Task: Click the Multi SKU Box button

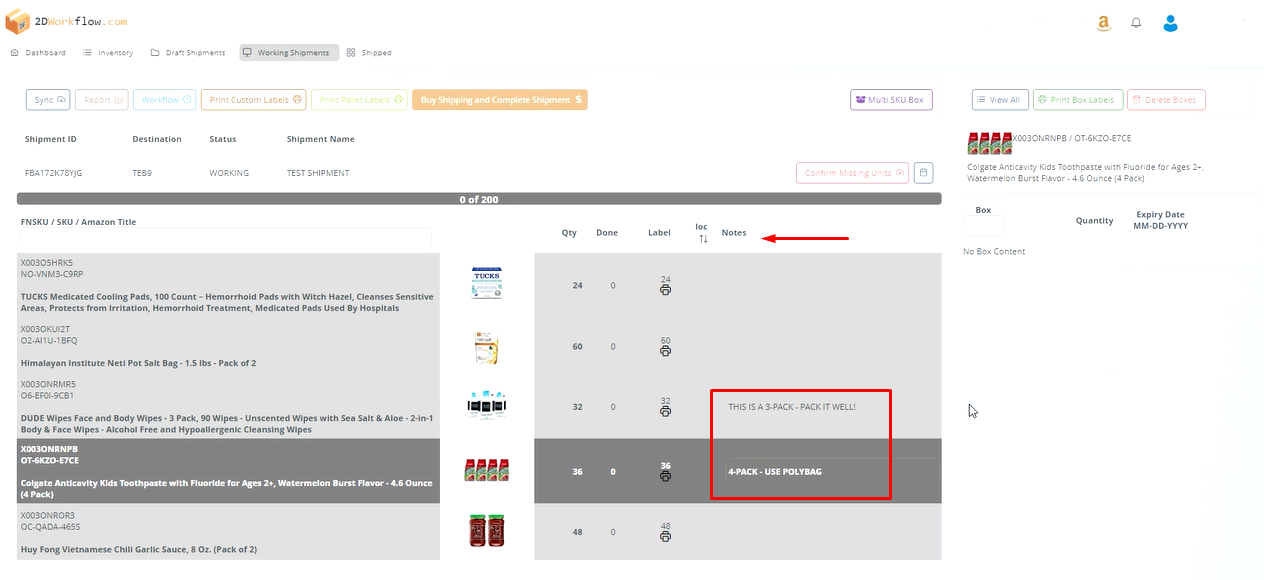Action: click(891, 100)
